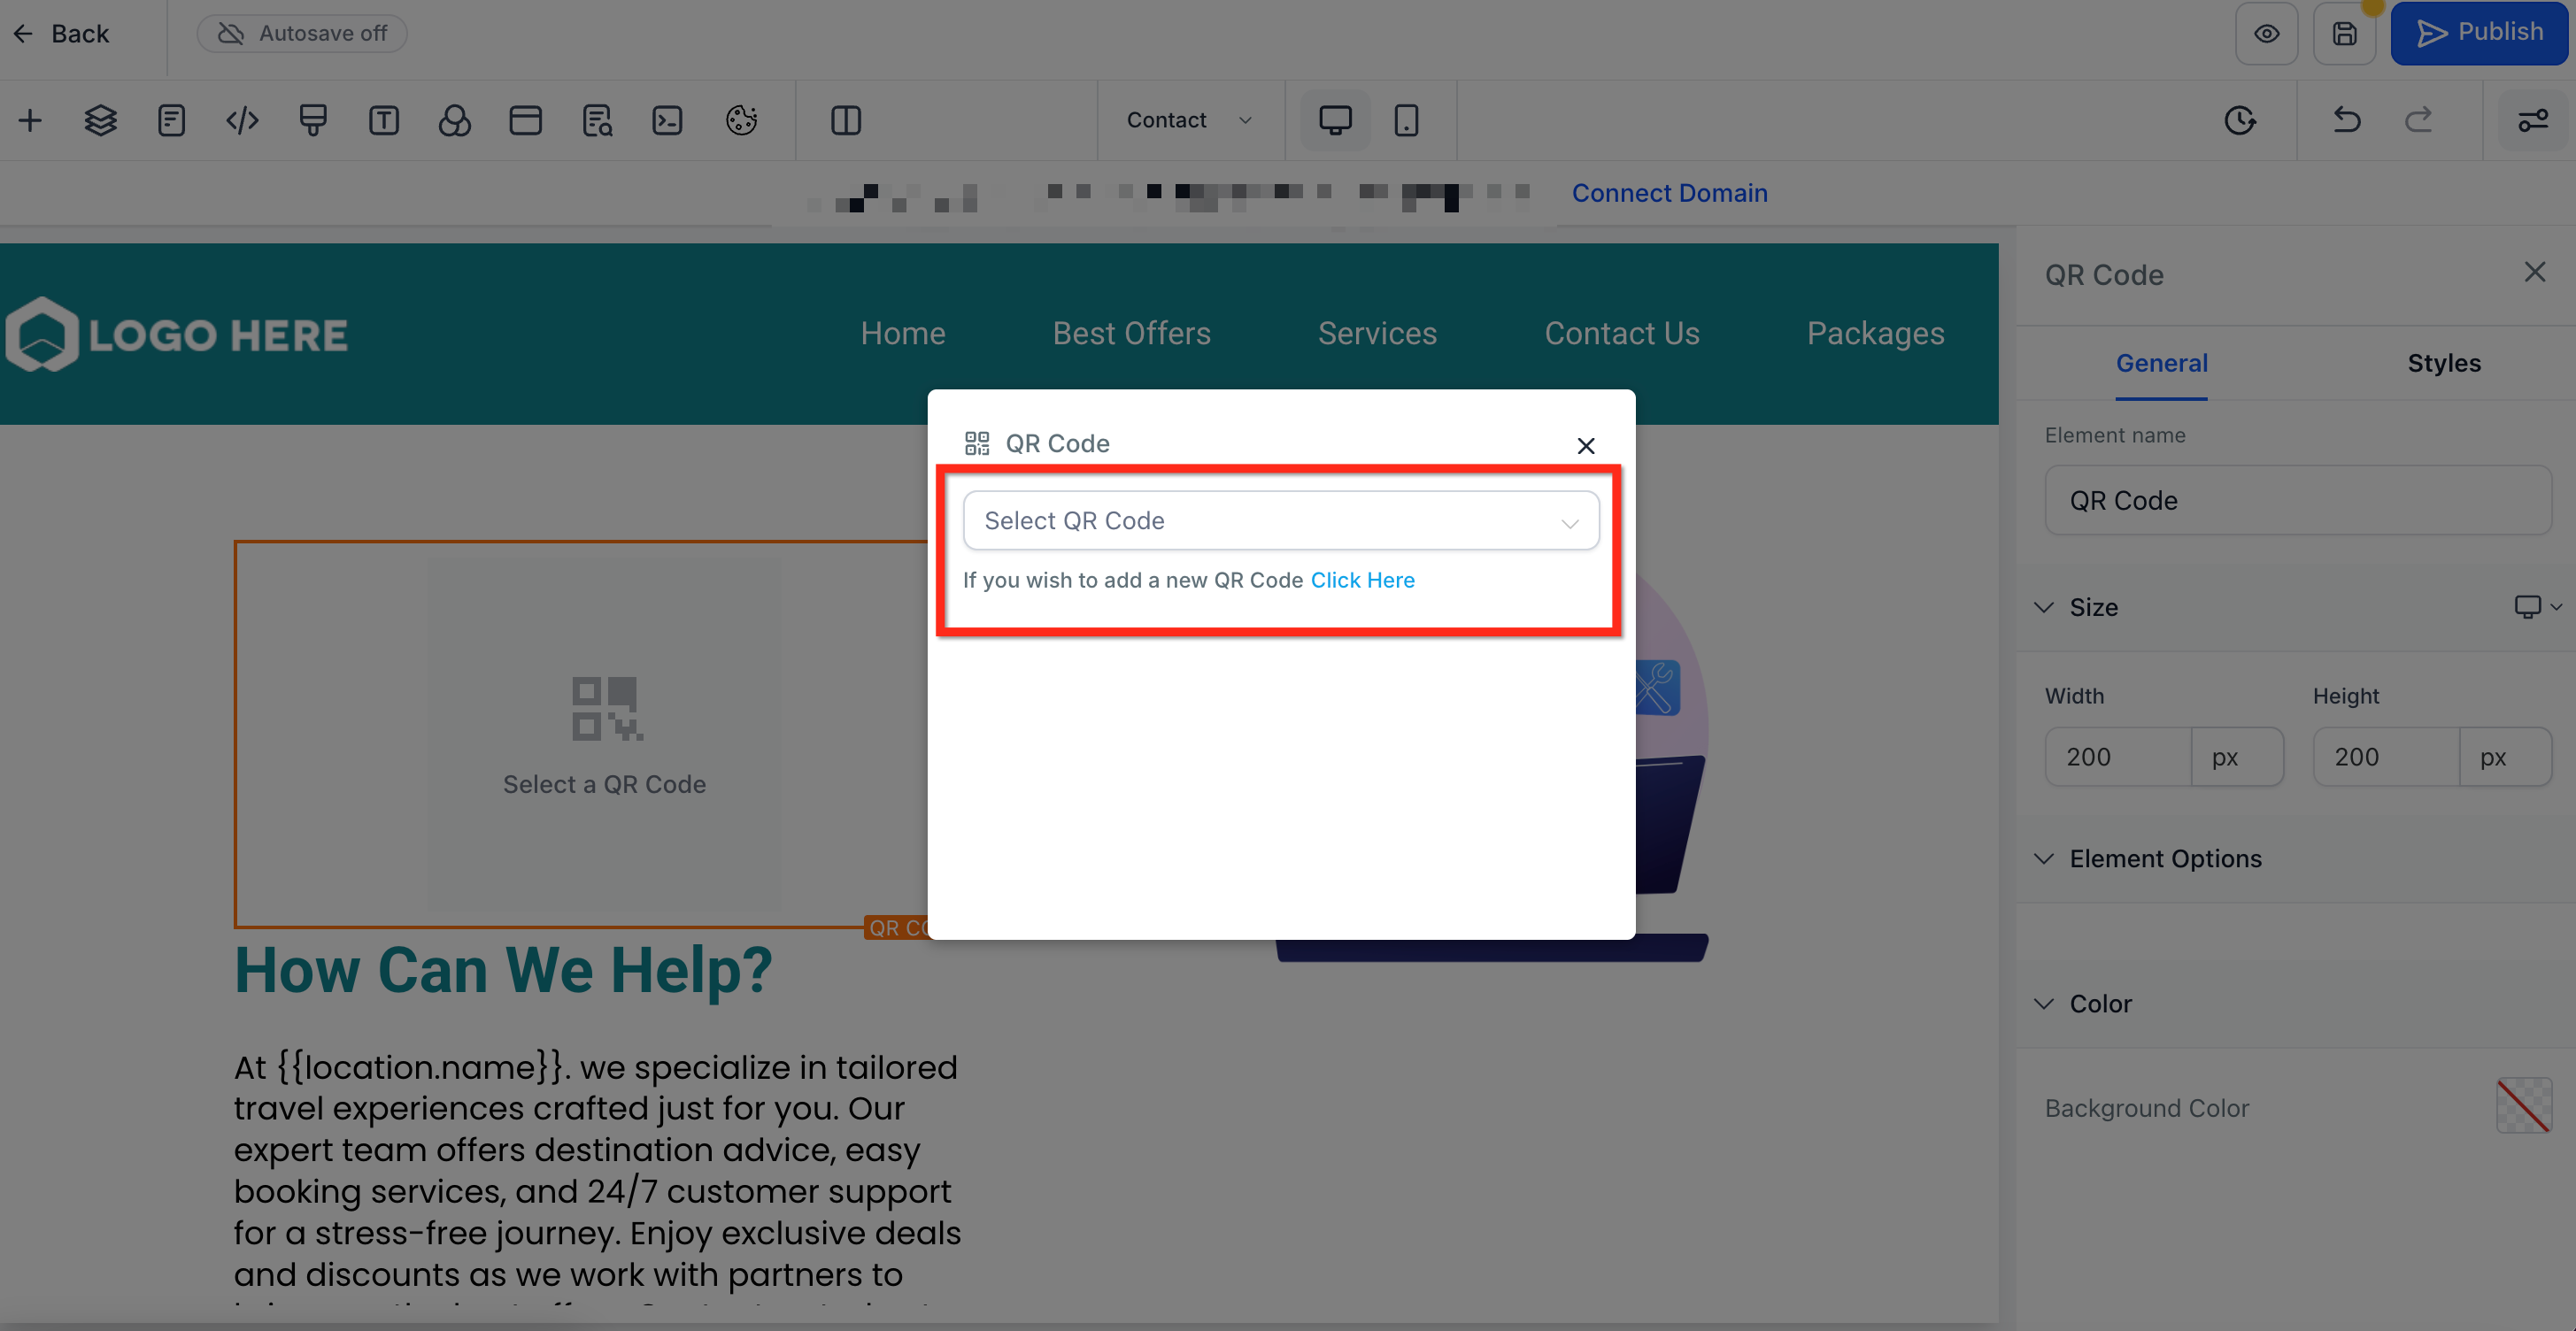Click the version history clock icon
Screen dimensions: 2576x1331
point(2239,120)
